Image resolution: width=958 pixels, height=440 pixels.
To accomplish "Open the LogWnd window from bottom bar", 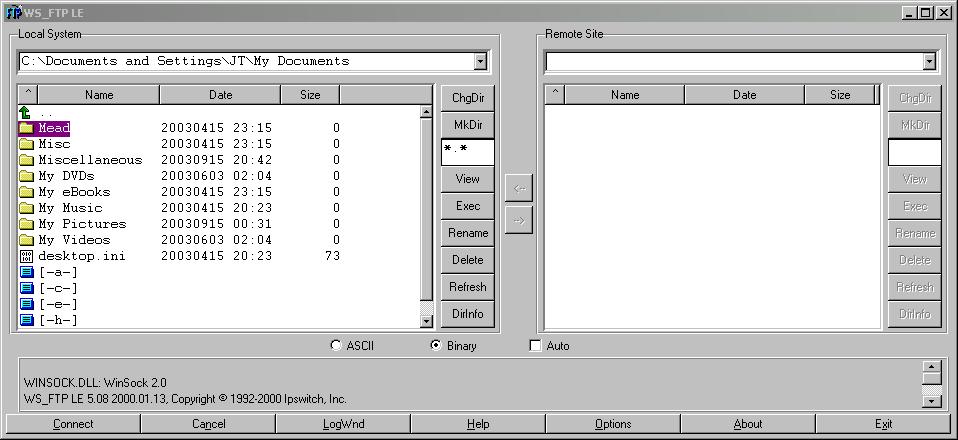I will (343, 424).
